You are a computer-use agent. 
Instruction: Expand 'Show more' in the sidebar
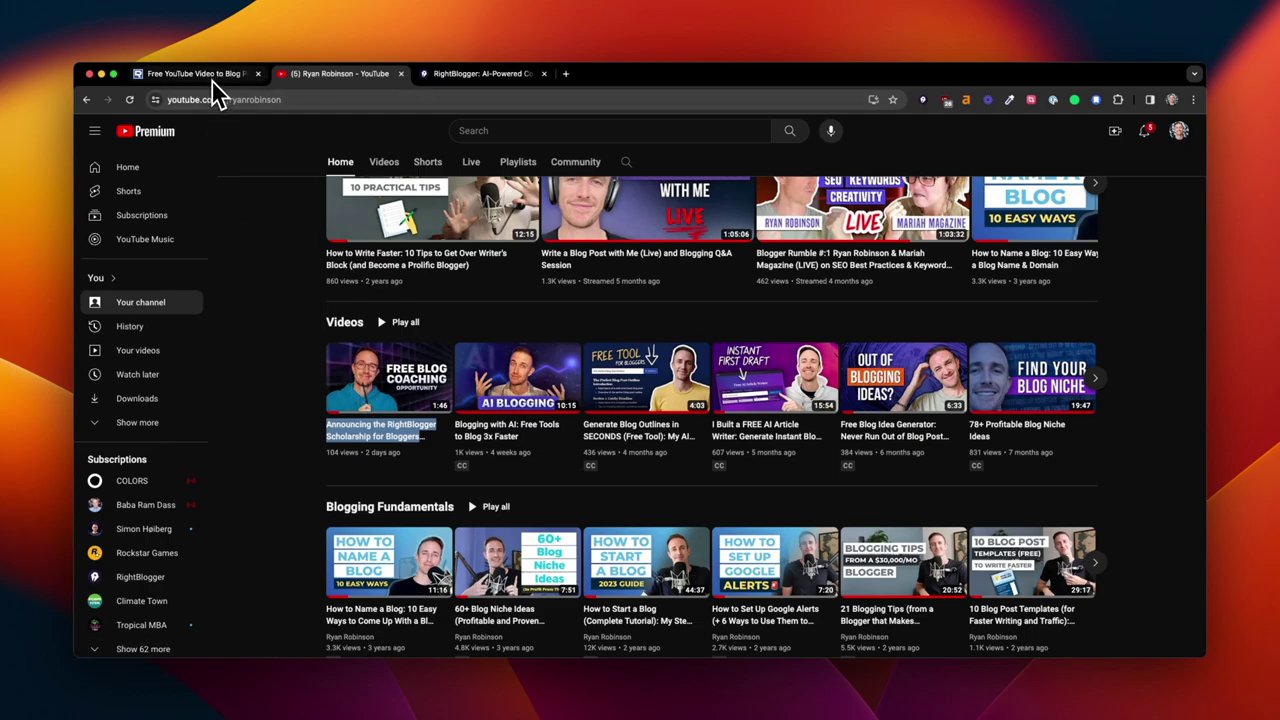coord(137,422)
